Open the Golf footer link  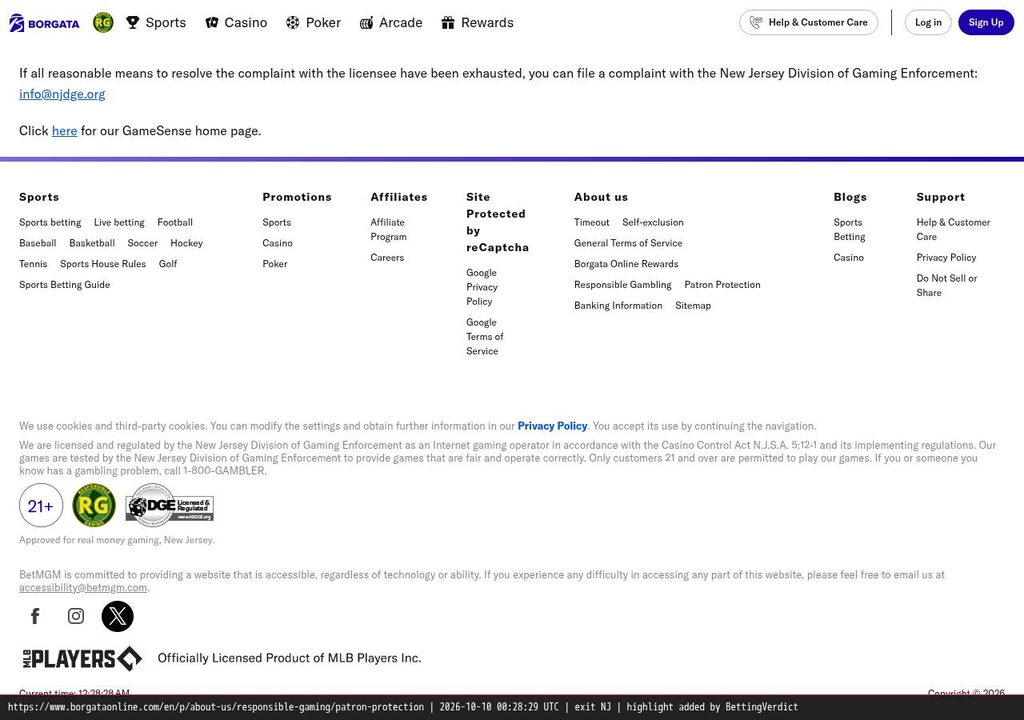point(168,264)
